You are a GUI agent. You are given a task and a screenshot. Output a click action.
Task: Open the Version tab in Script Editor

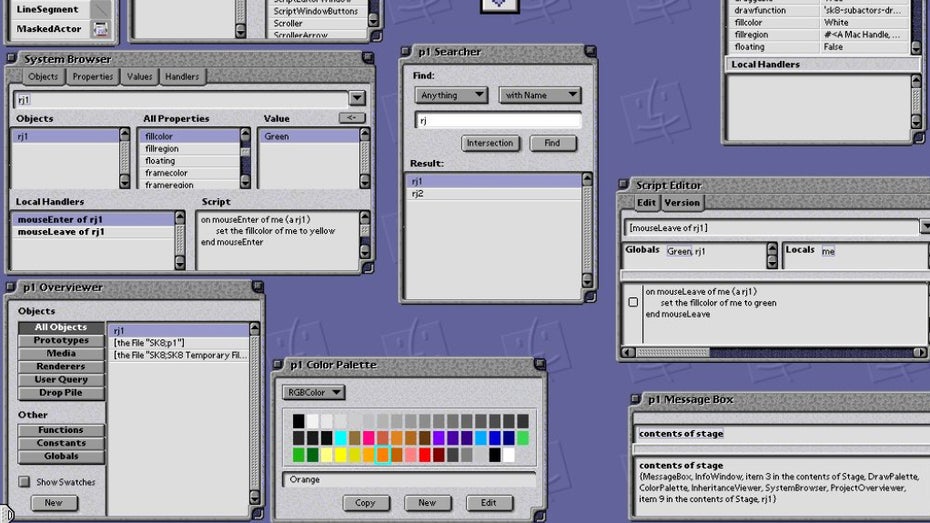pyautogui.click(x=682, y=203)
